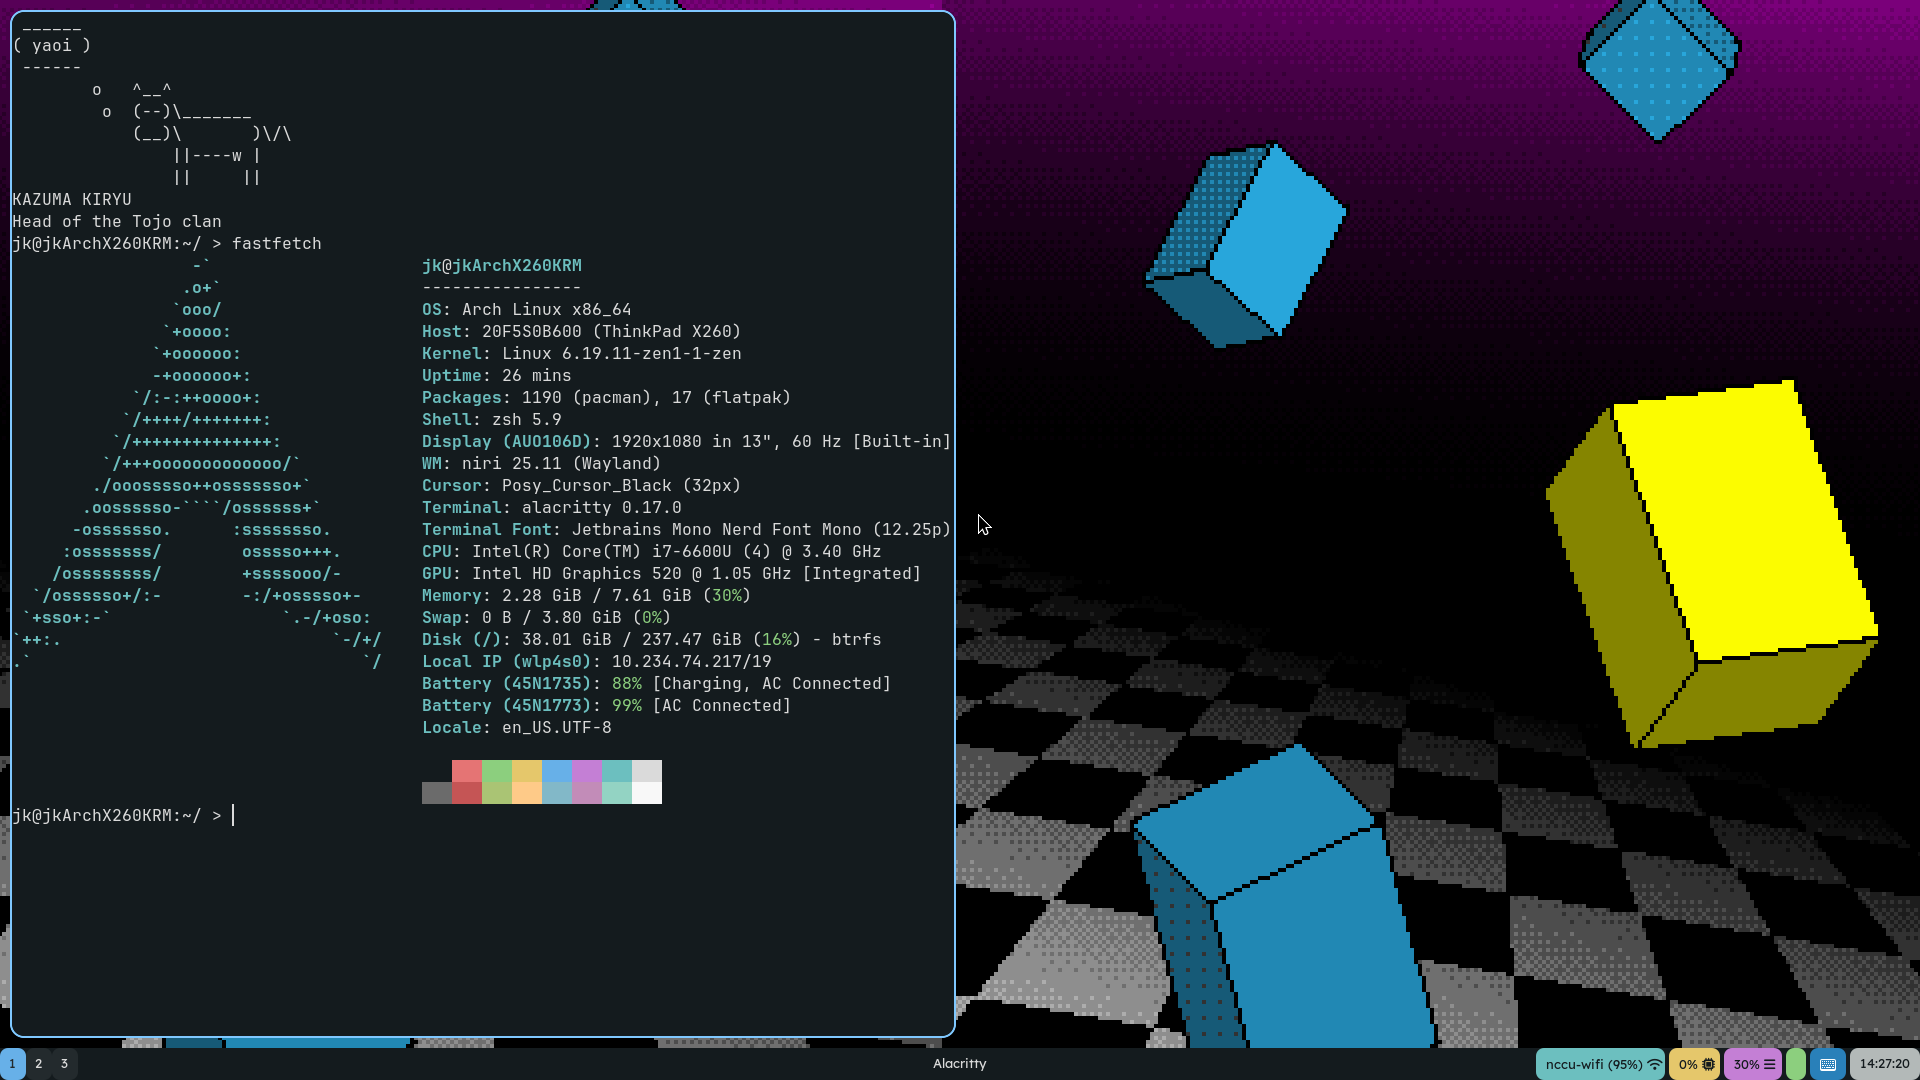Click the yellow block in top palette row

(527, 771)
